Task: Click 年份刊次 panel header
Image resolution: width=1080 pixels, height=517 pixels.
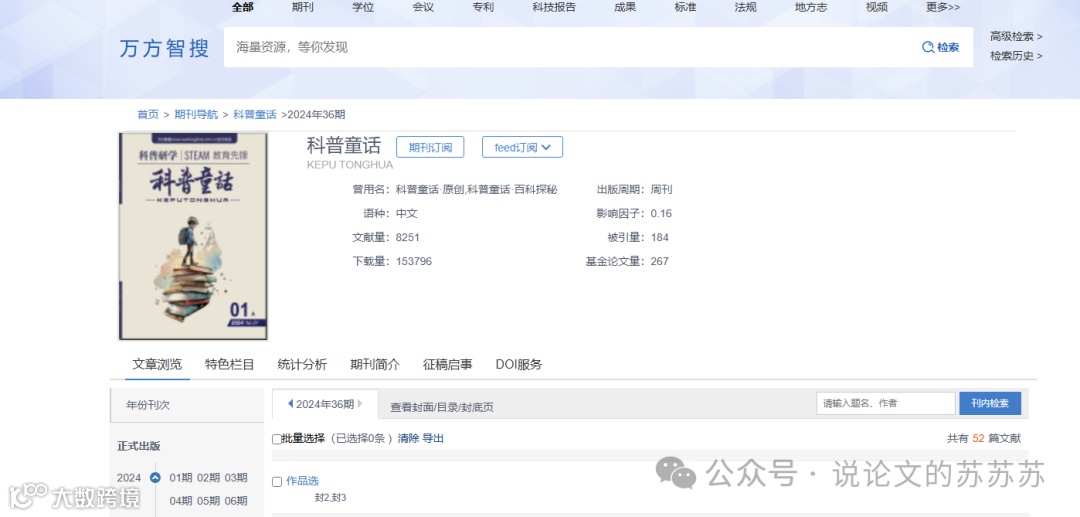Action: point(187,405)
